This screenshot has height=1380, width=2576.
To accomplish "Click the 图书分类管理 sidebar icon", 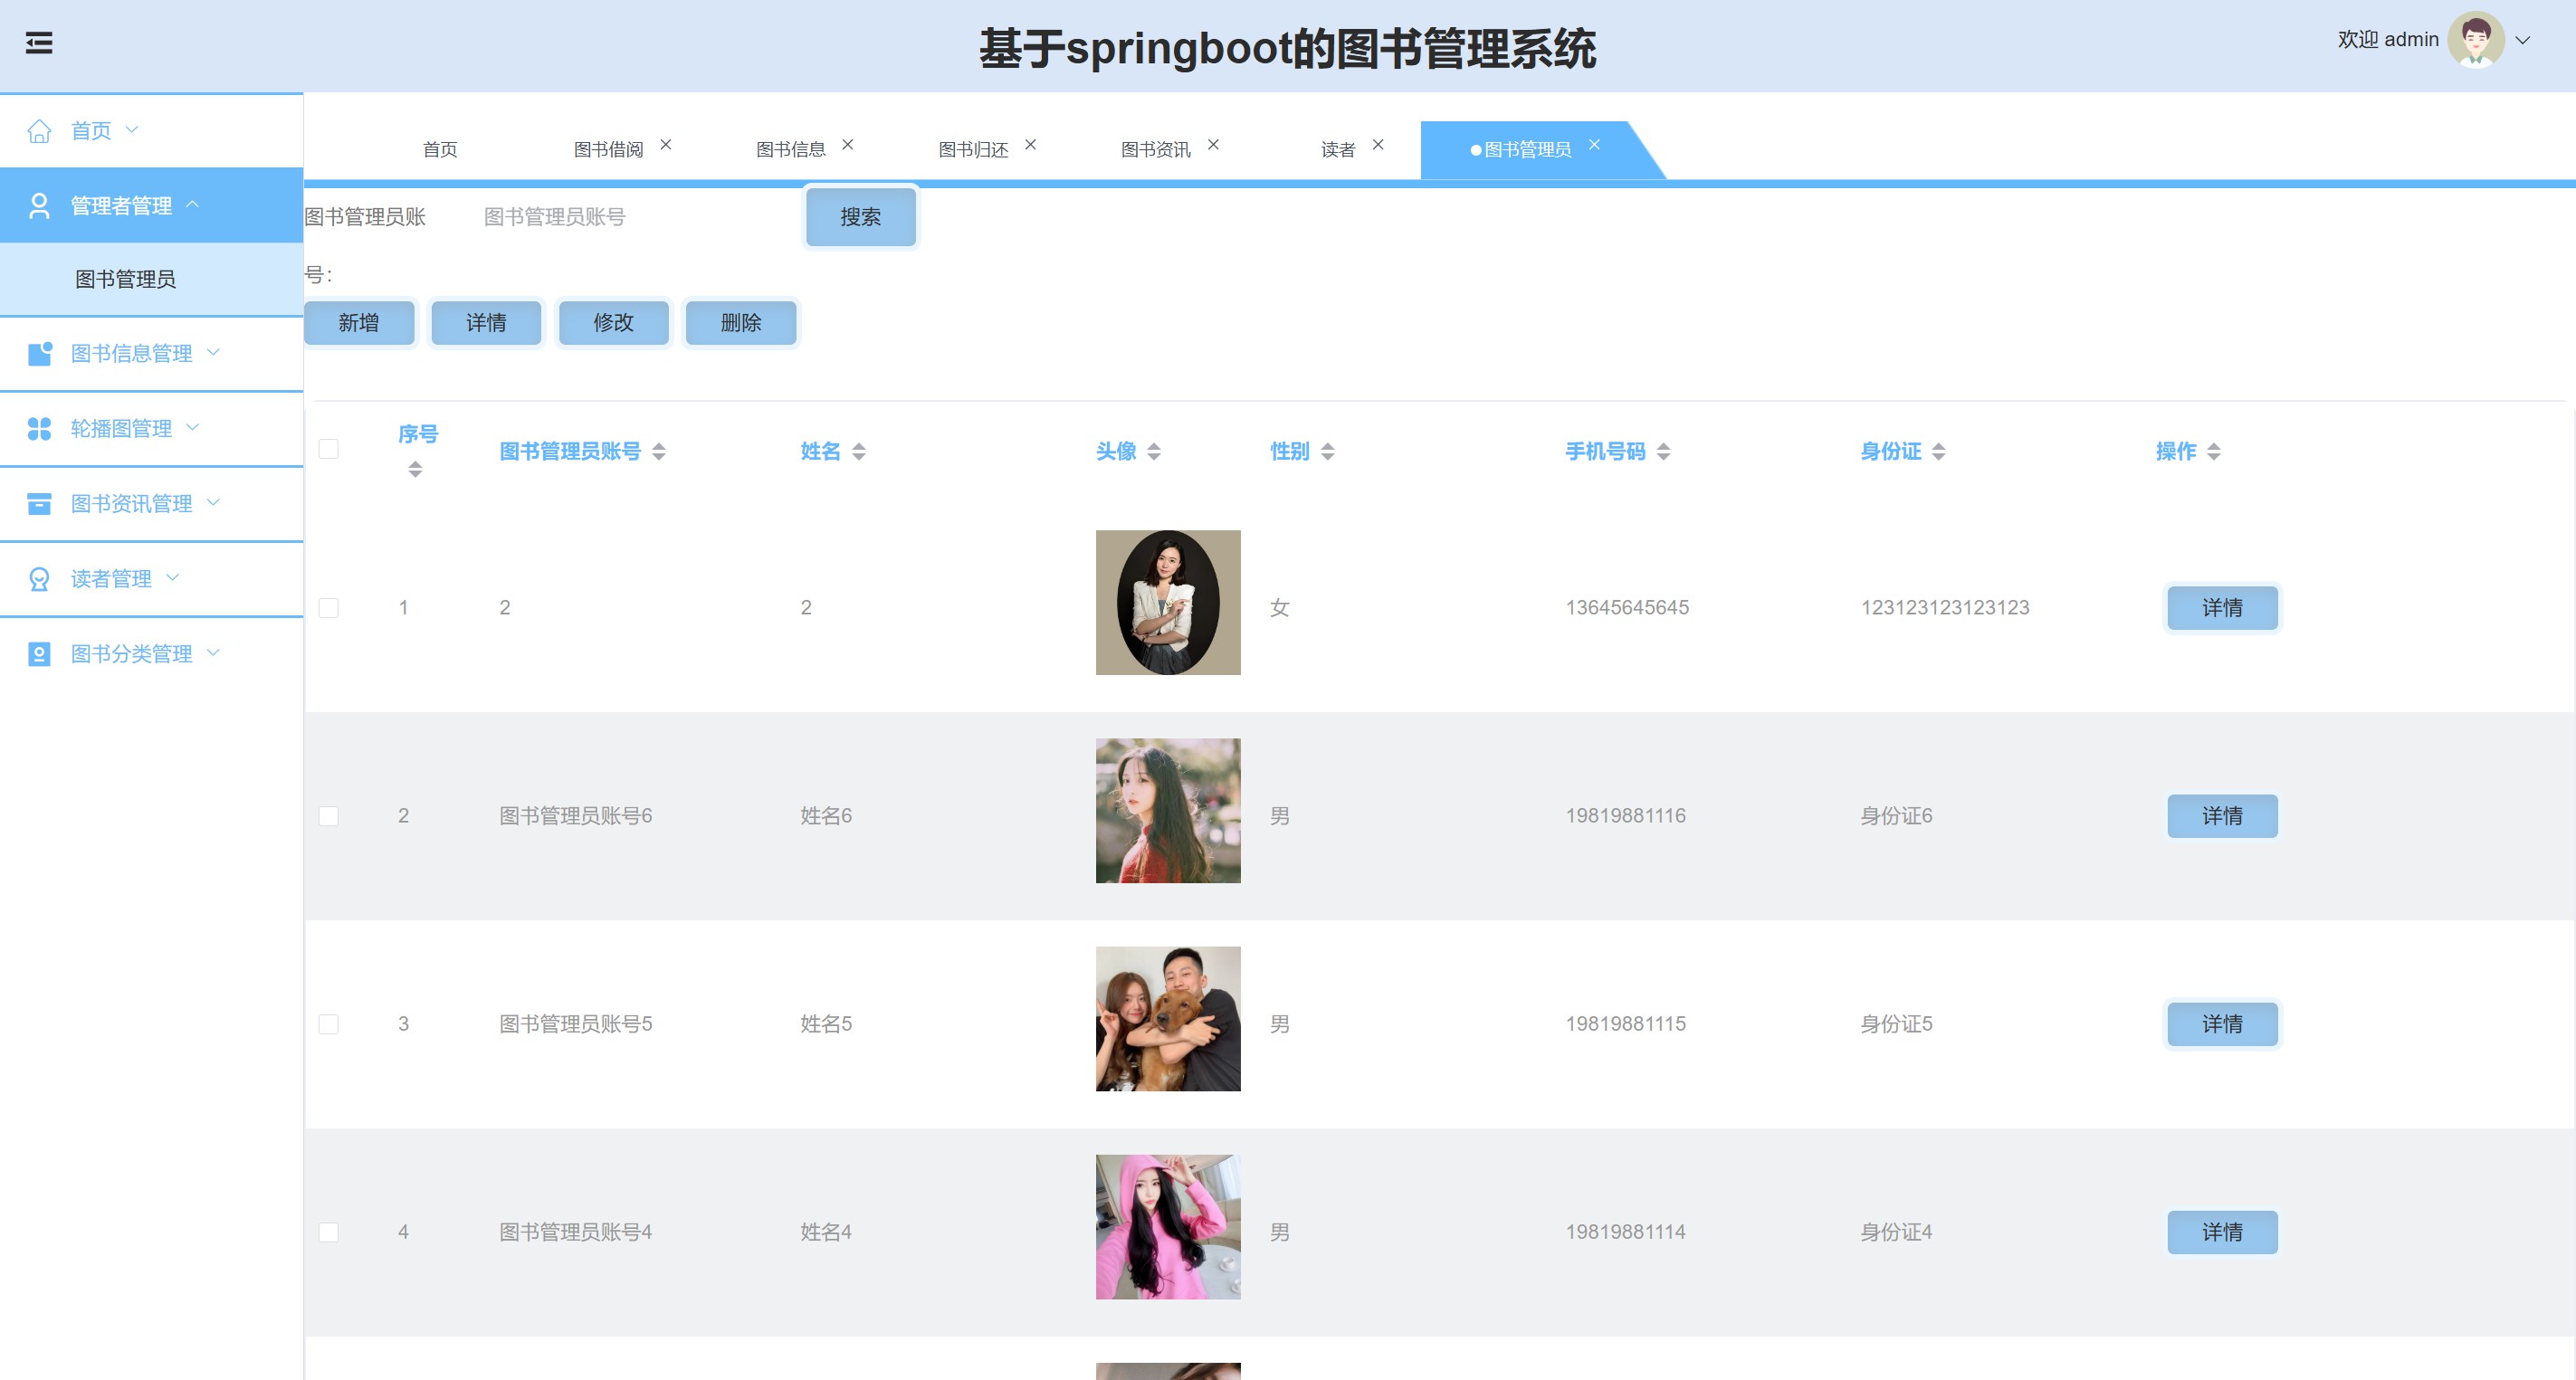I will pos(39,653).
